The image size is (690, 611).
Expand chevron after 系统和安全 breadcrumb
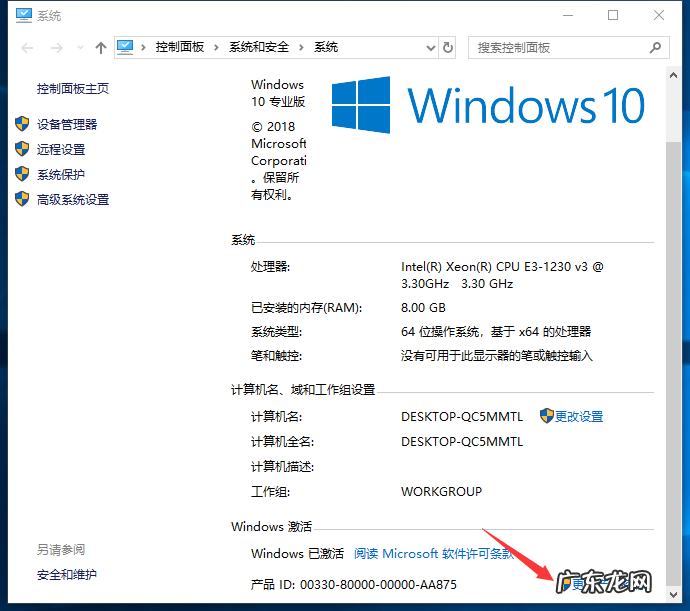(x=301, y=48)
